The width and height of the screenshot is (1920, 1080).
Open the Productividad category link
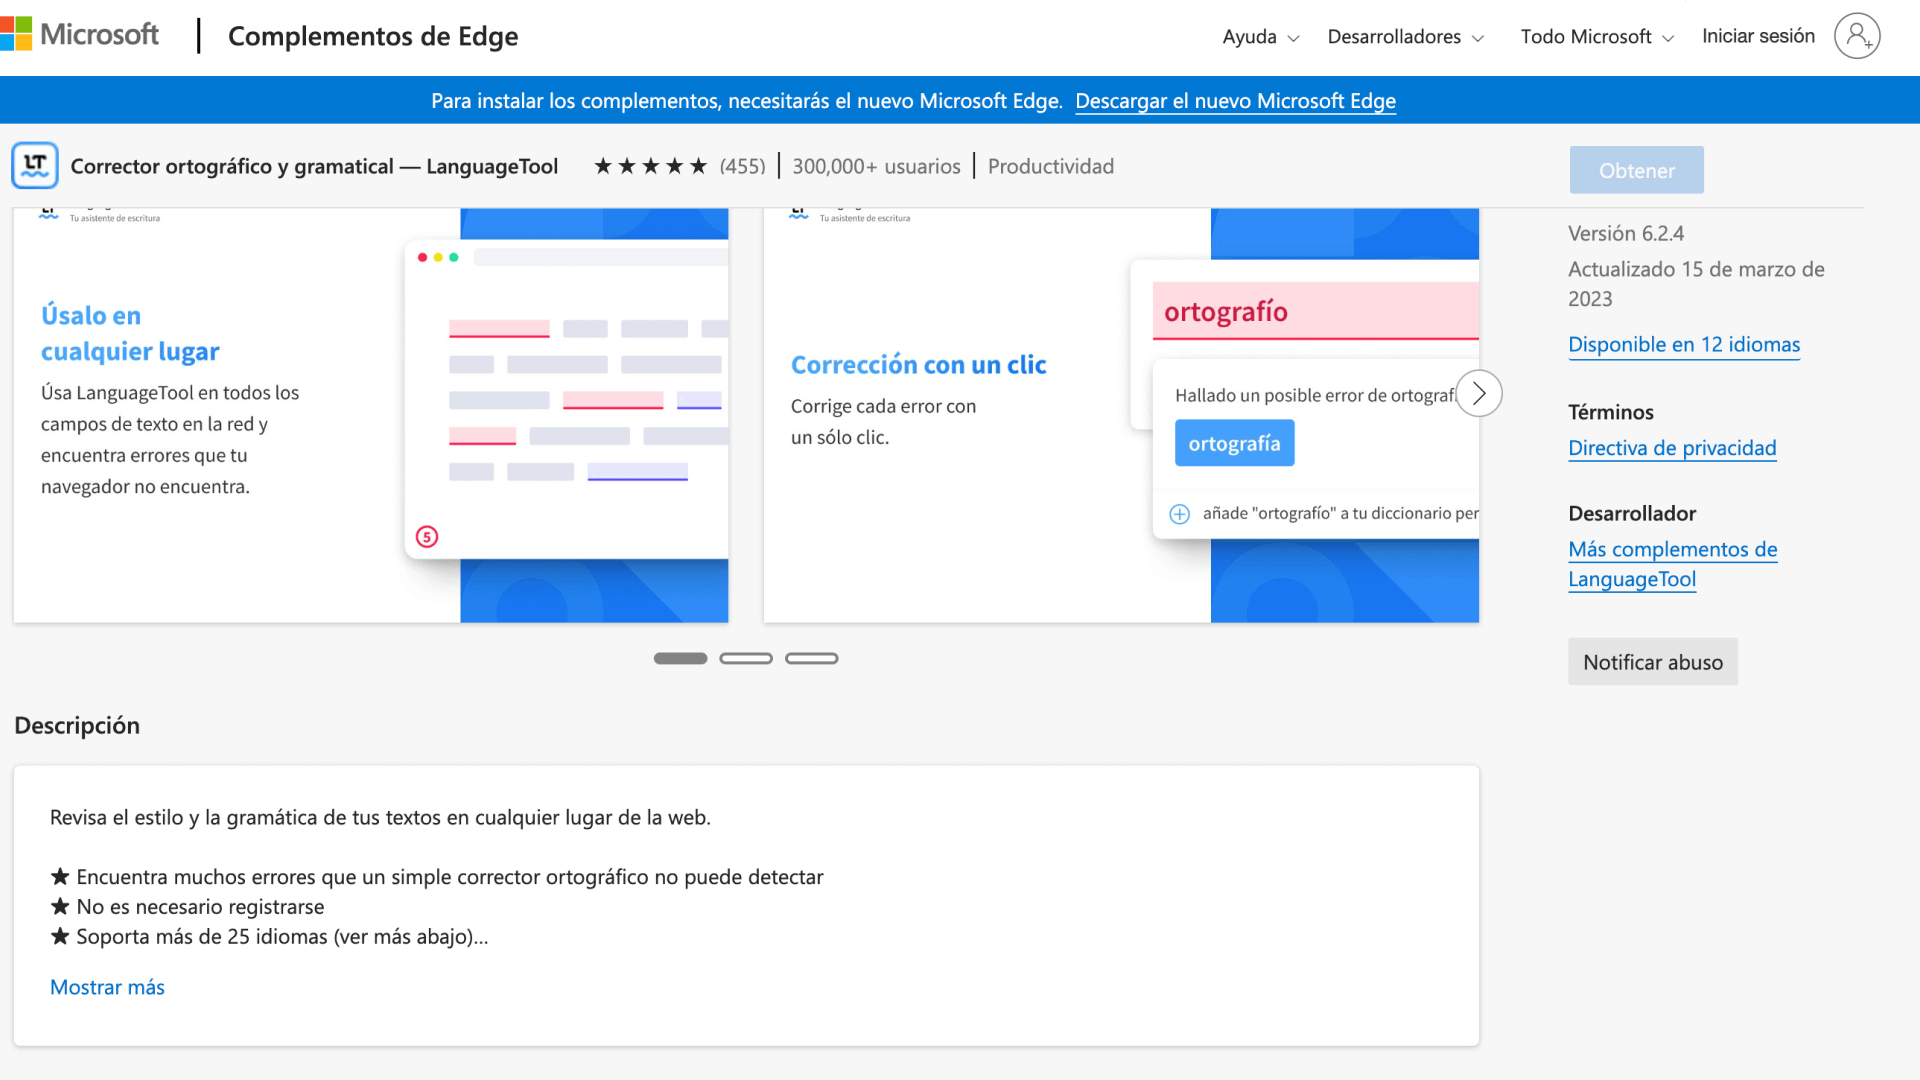tap(1050, 166)
